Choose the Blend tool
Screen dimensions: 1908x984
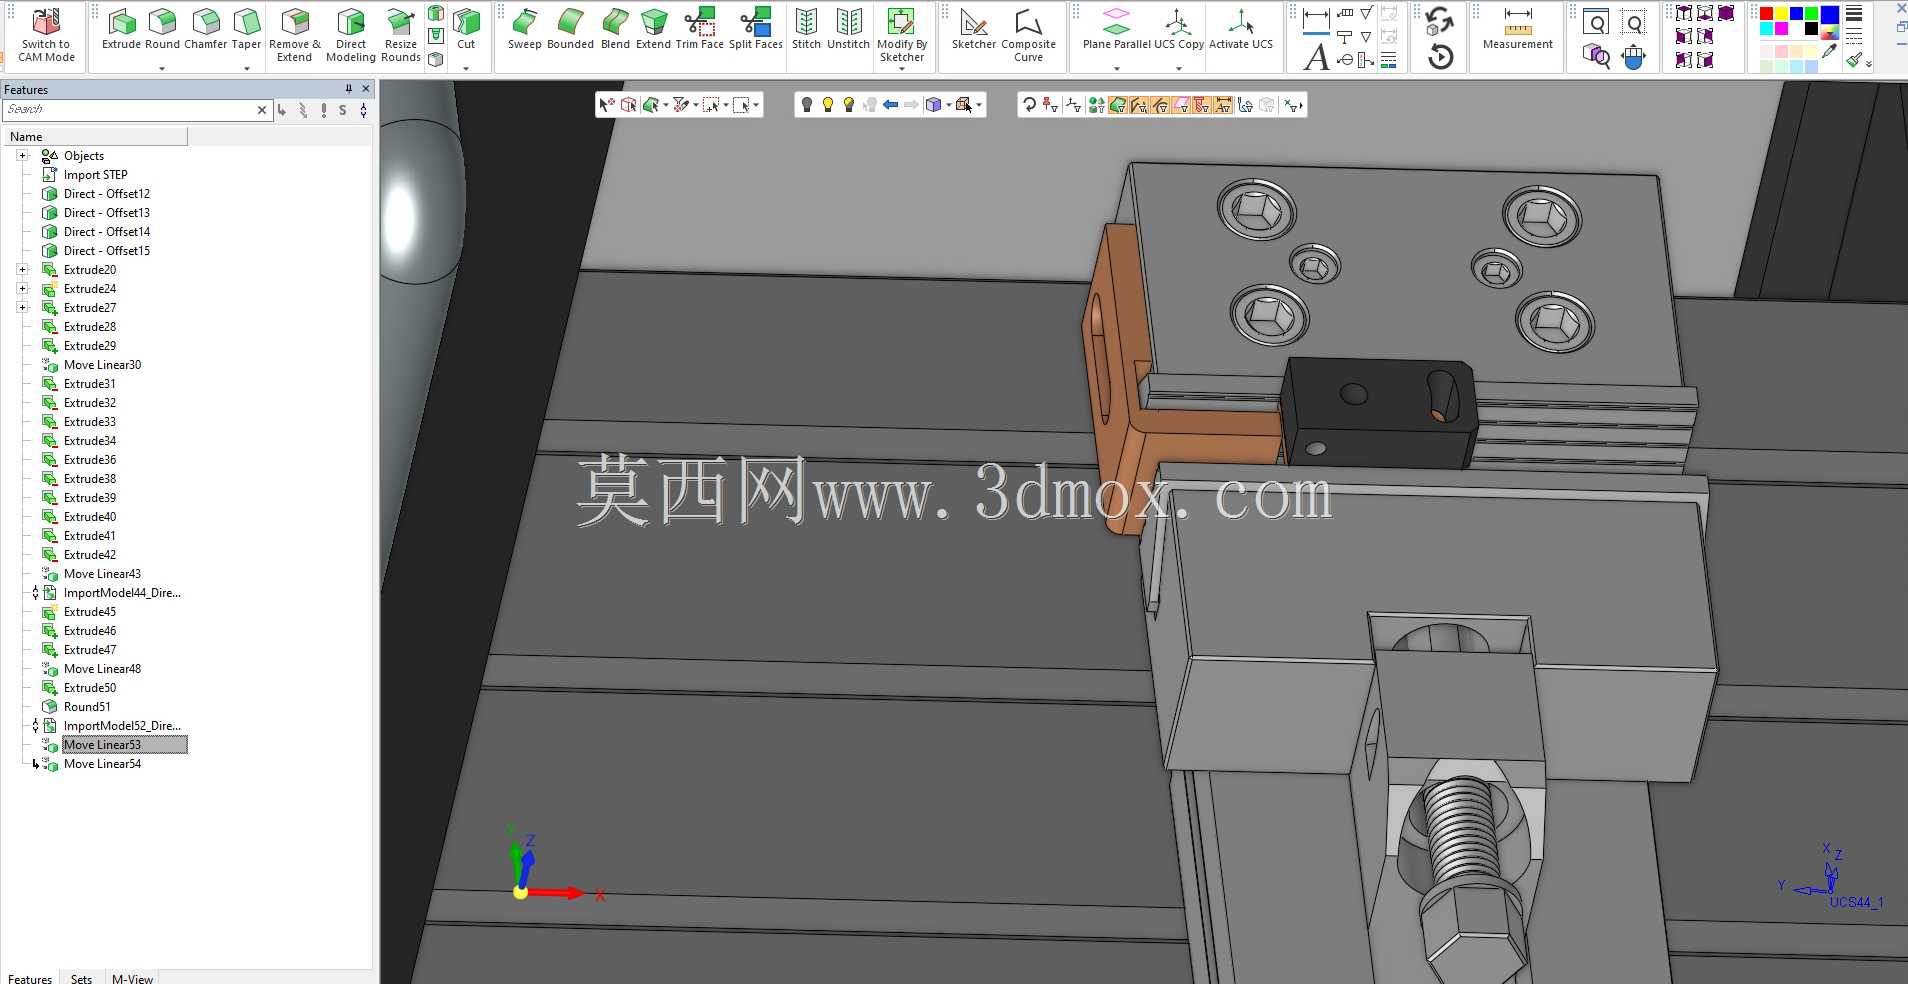[x=615, y=29]
